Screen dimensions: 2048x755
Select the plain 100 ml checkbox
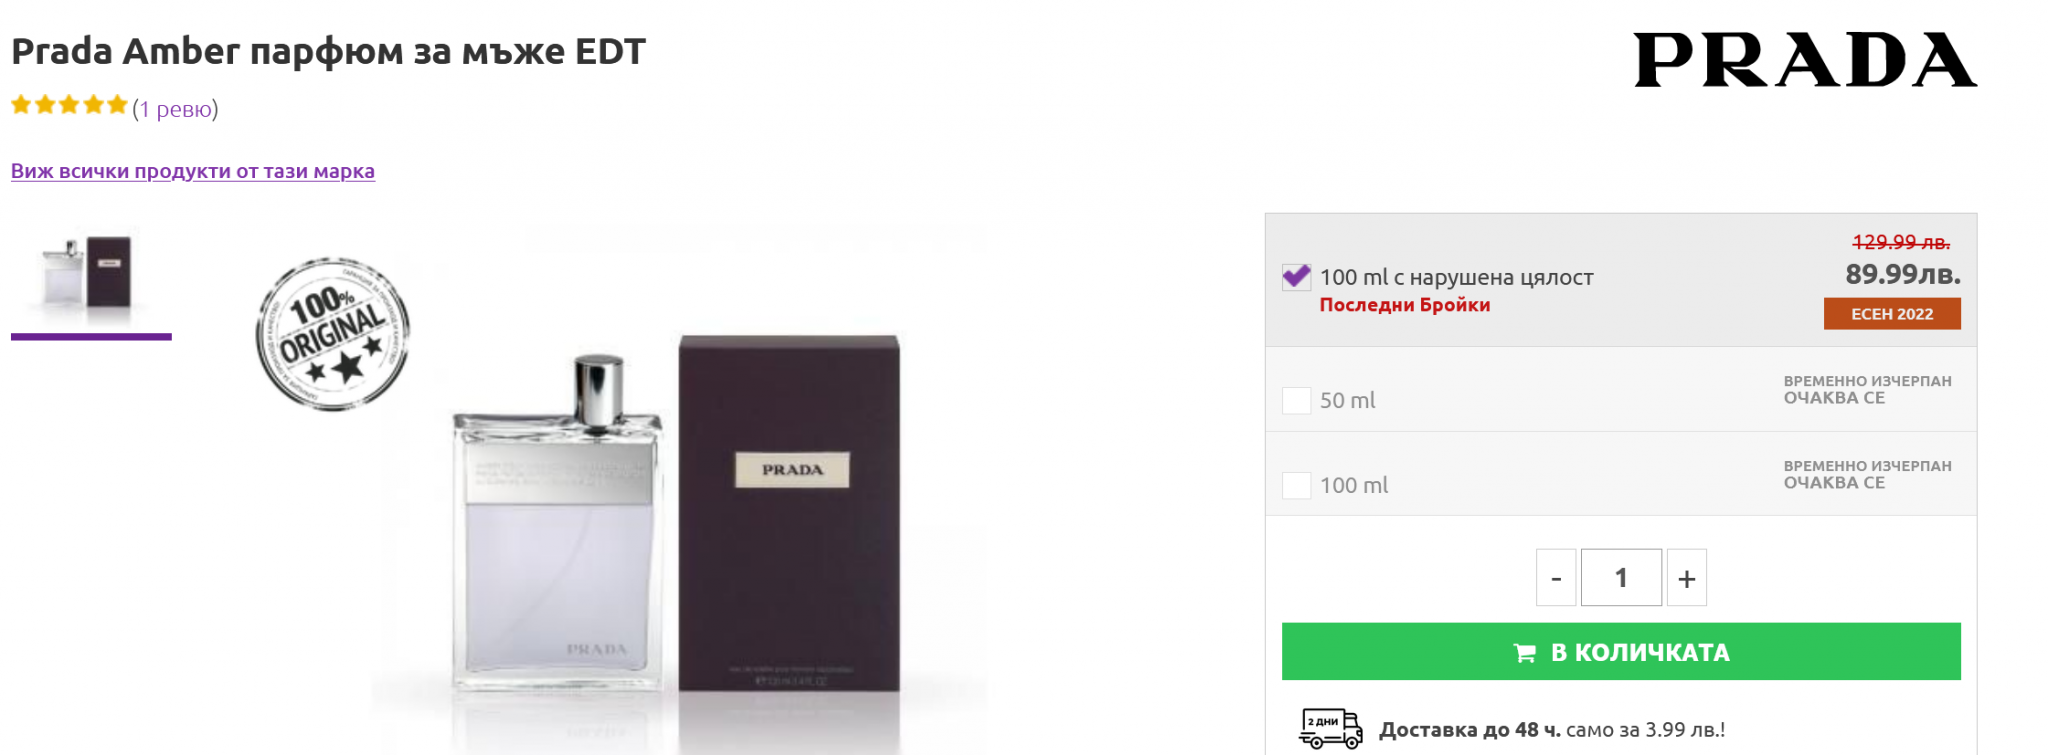[1297, 485]
